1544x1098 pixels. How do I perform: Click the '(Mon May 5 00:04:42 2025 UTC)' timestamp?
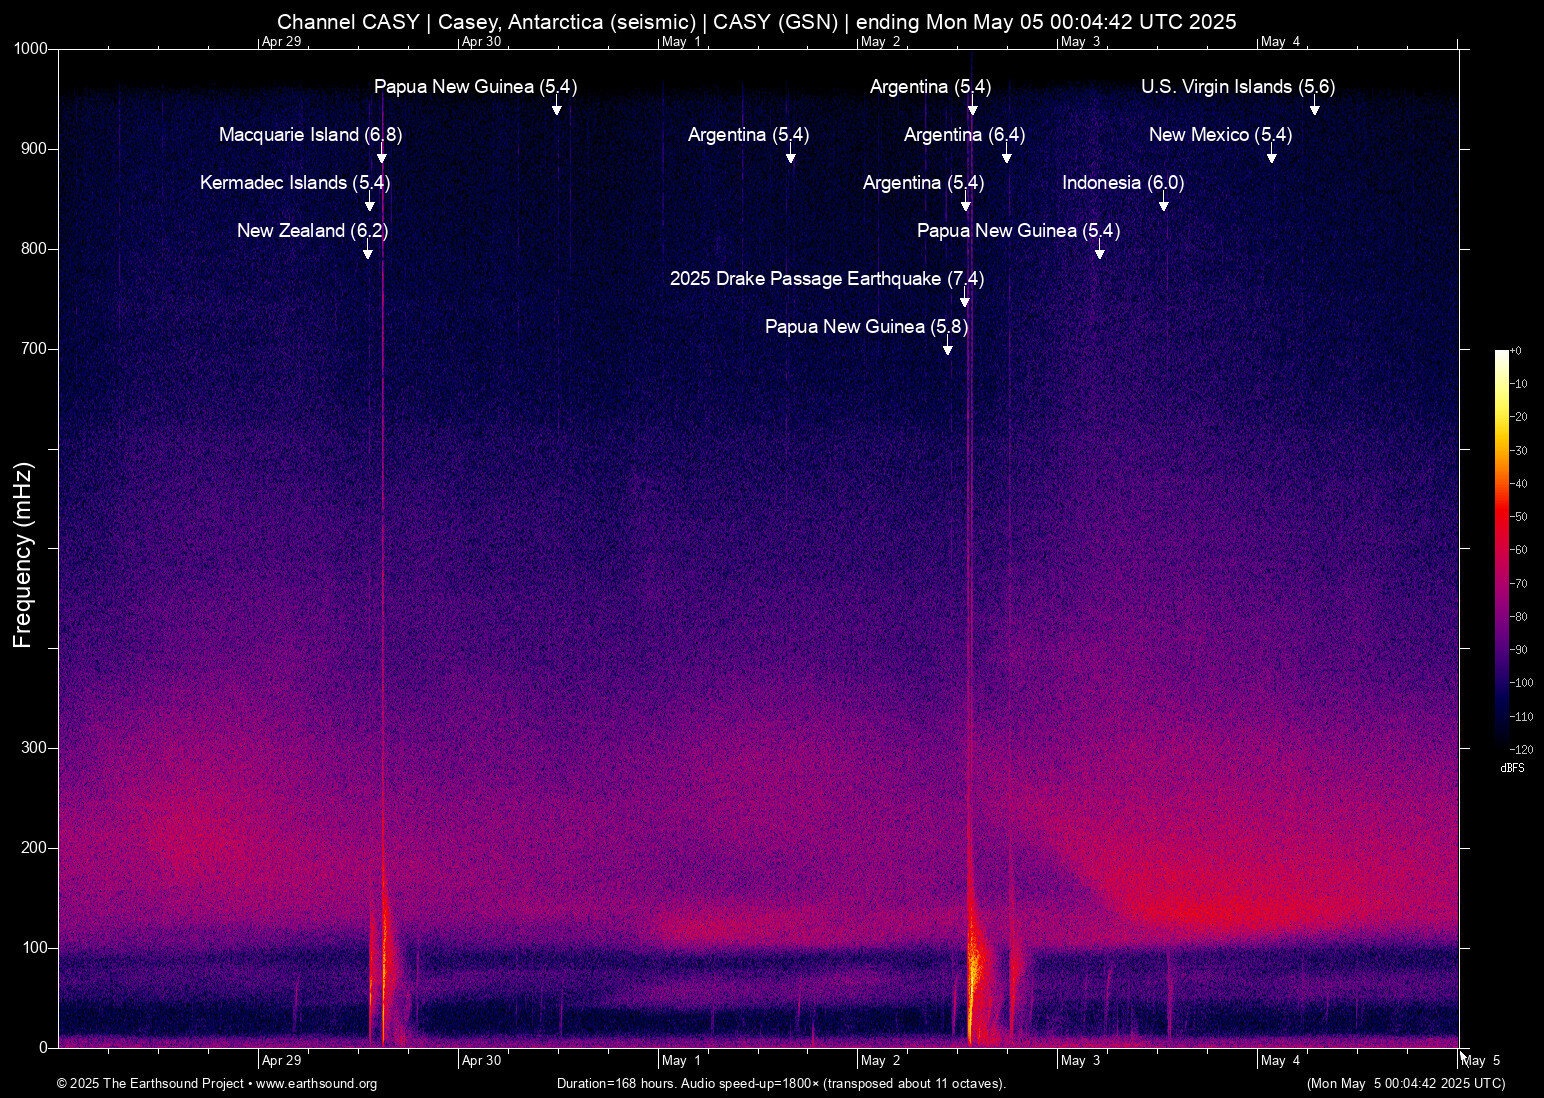(1406, 1084)
